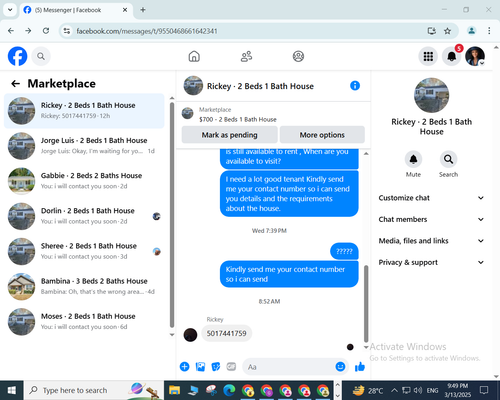Click the browser back arrow
Screen dimensions: 500x400
click(x=11, y=31)
